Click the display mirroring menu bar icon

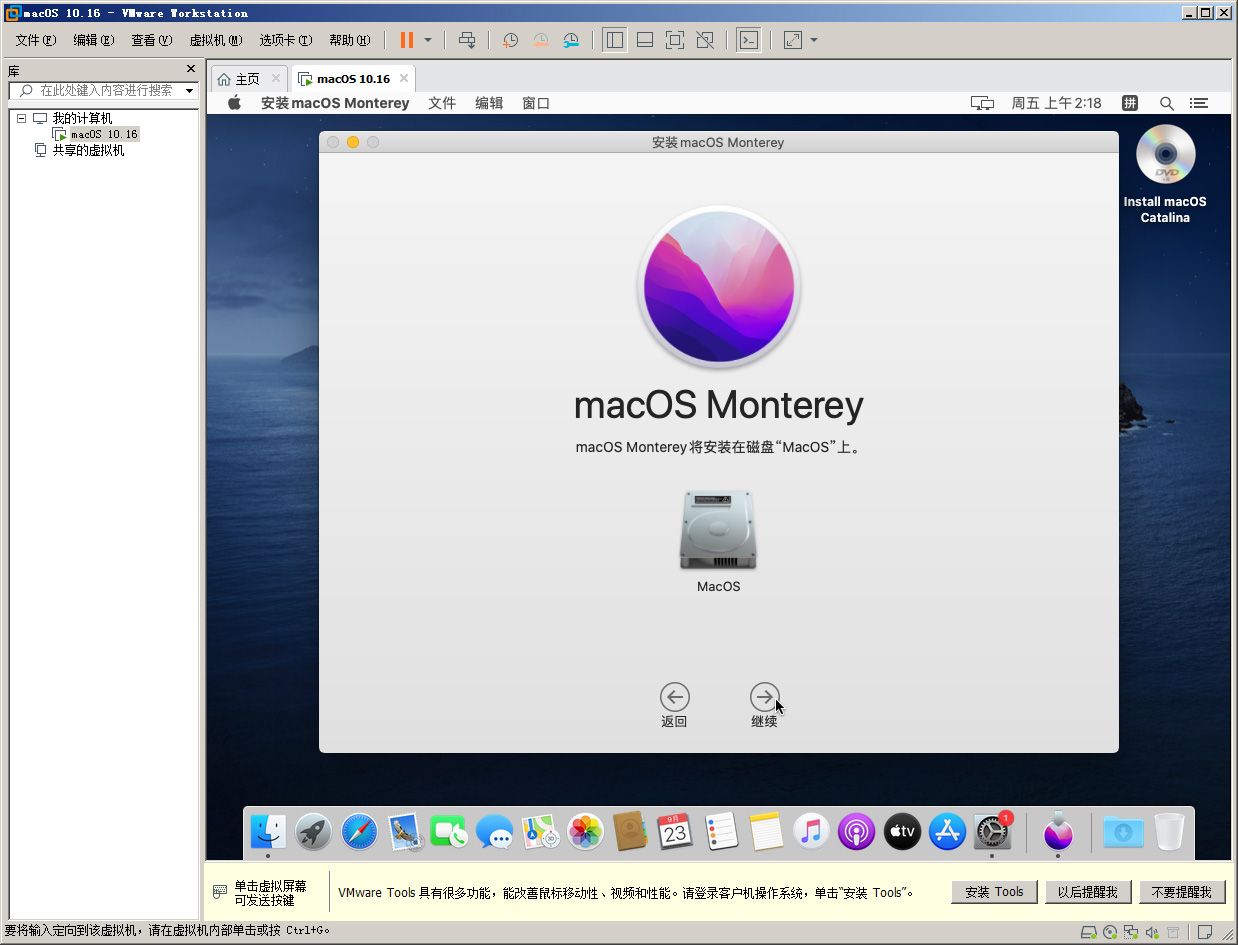(982, 103)
